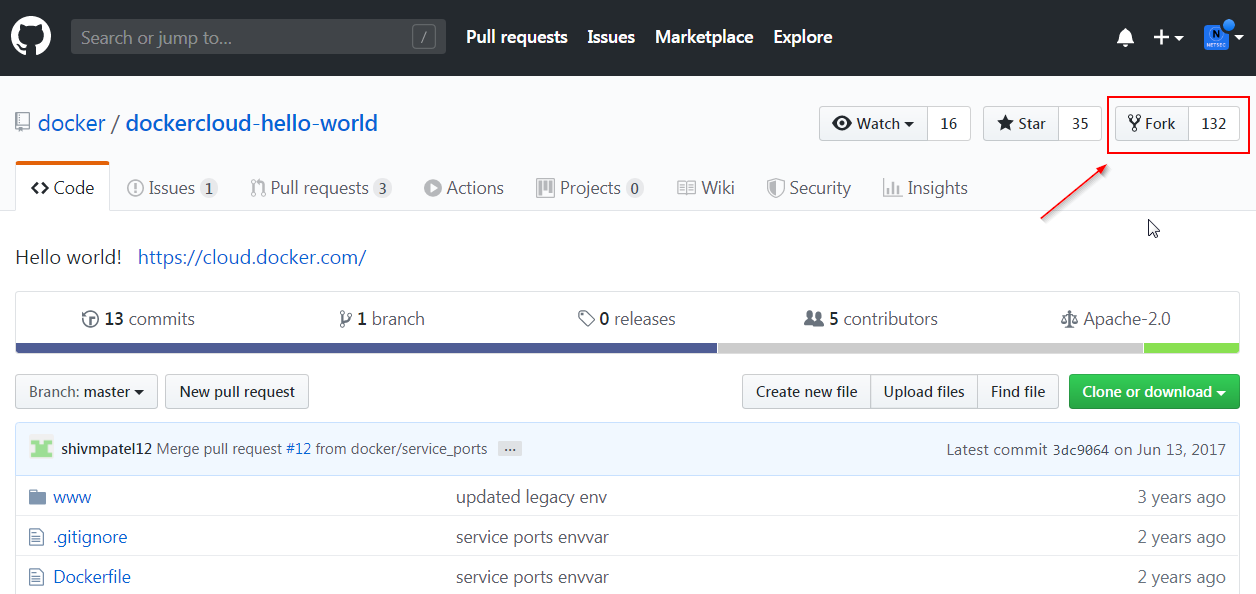This screenshot has width=1256, height=594.
Task: Click the slash shortcut key hint
Action: [x=423, y=38]
